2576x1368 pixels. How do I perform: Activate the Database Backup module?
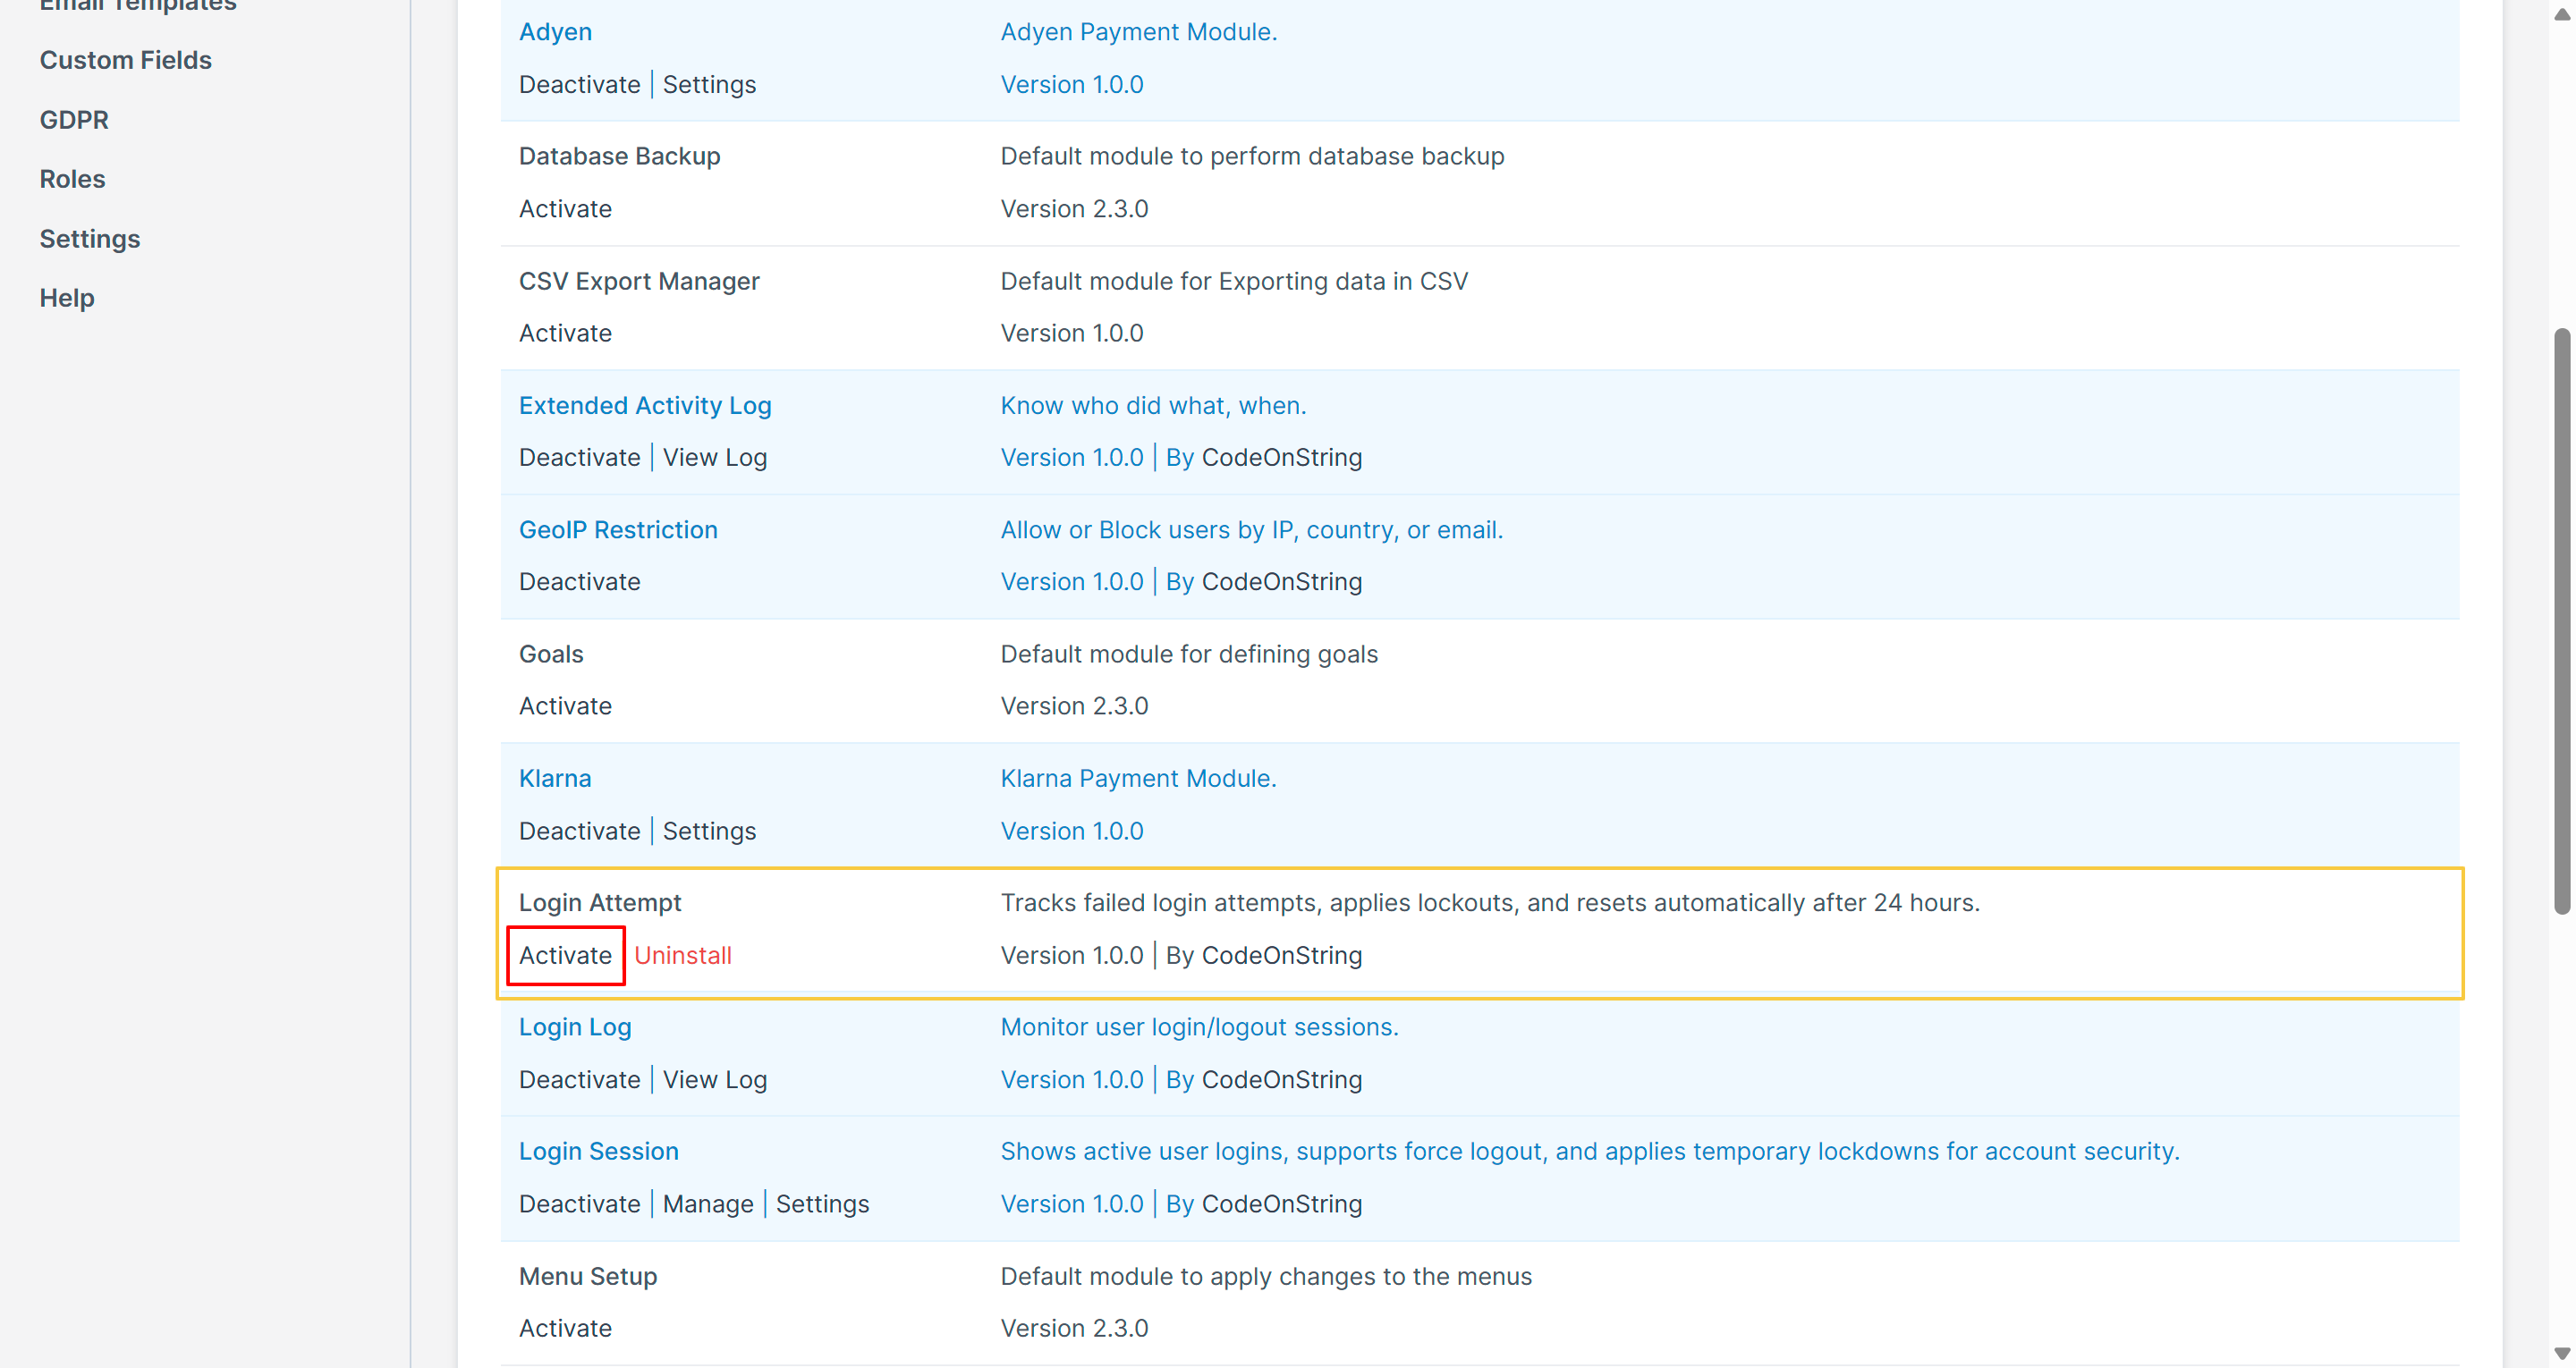click(565, 209)
